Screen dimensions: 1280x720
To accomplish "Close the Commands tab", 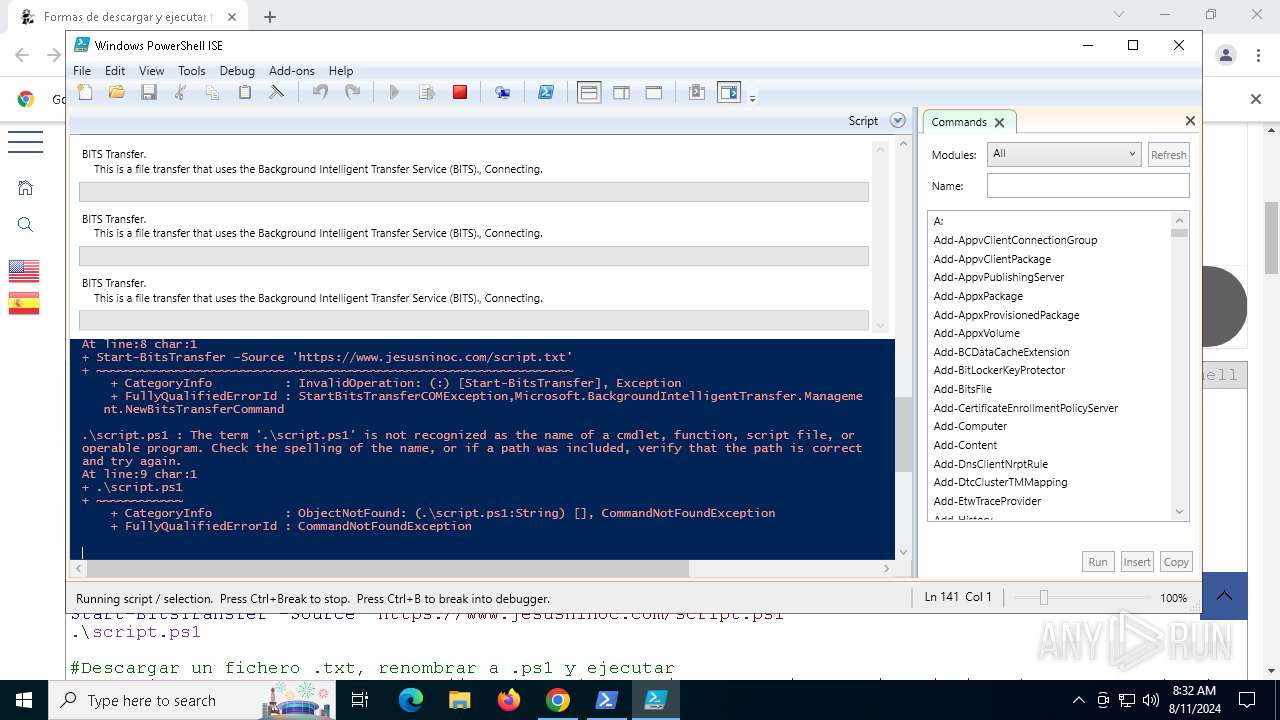I will (999, 122).
